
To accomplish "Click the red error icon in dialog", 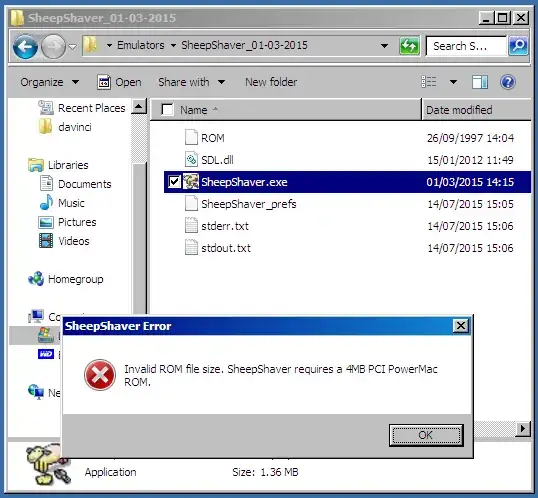I will pyautogui.click(x=100, y=375).
